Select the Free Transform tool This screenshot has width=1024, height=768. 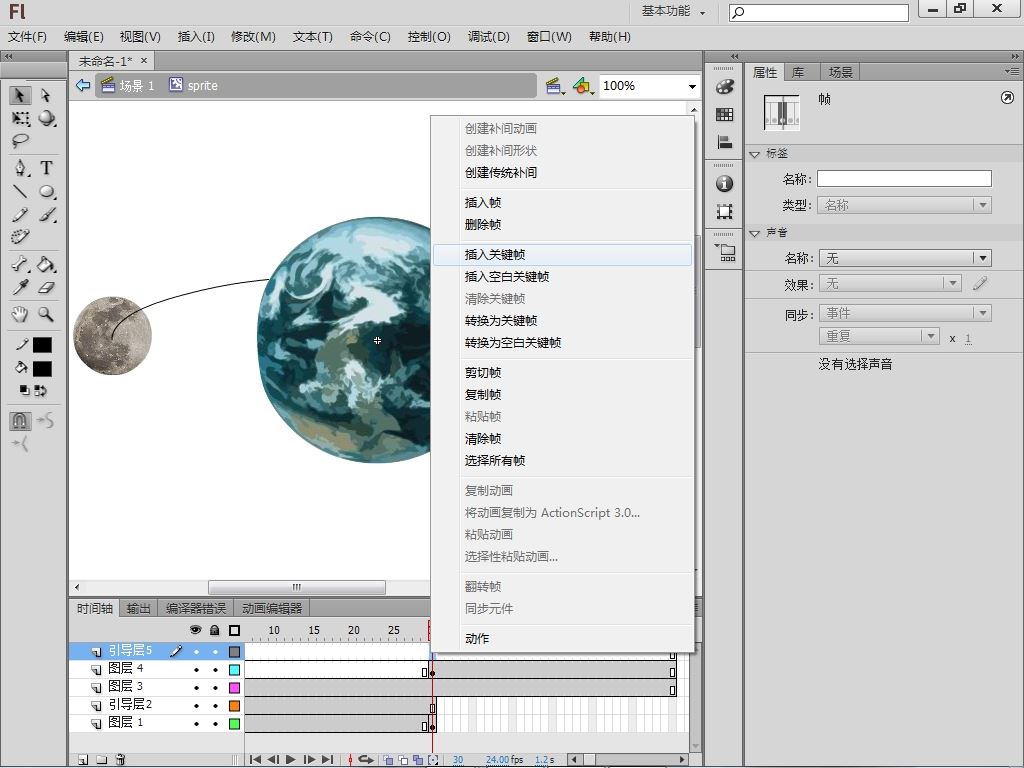[x=20, y=118]
